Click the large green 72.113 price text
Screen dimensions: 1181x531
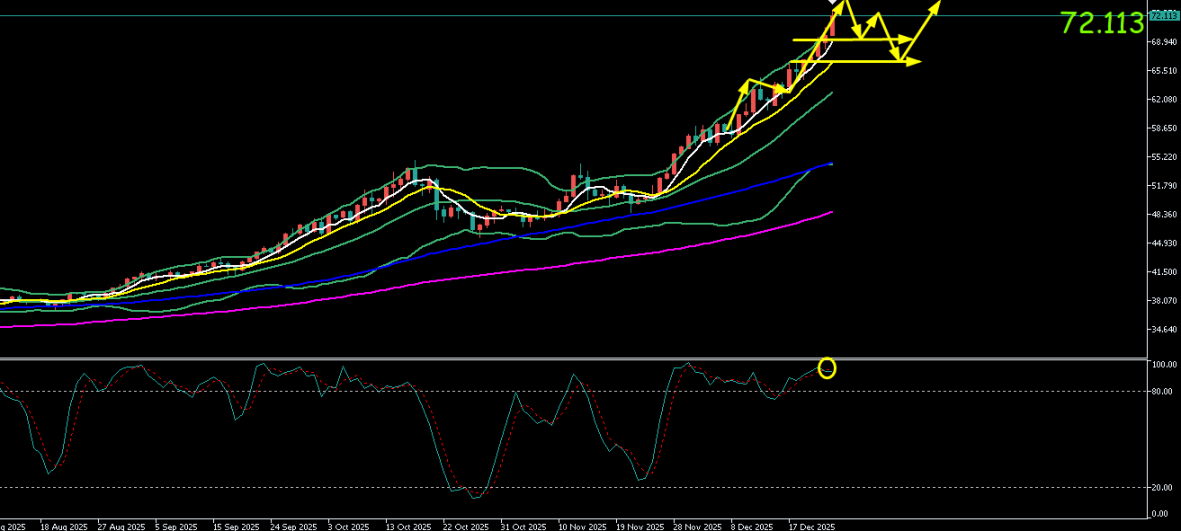click(1101, 24)
